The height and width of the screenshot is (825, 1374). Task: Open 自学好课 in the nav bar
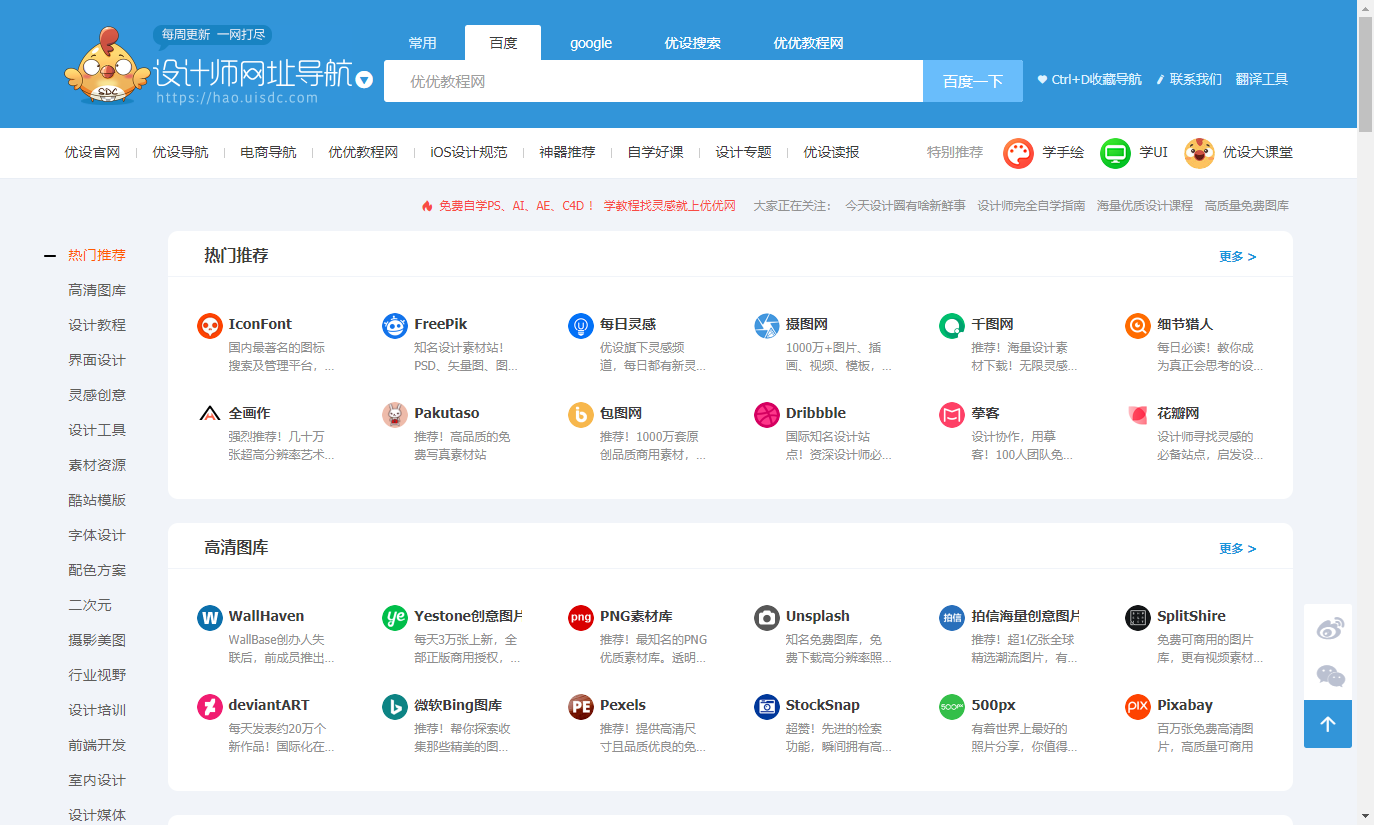pyautogui.click(x=656, y=152)
